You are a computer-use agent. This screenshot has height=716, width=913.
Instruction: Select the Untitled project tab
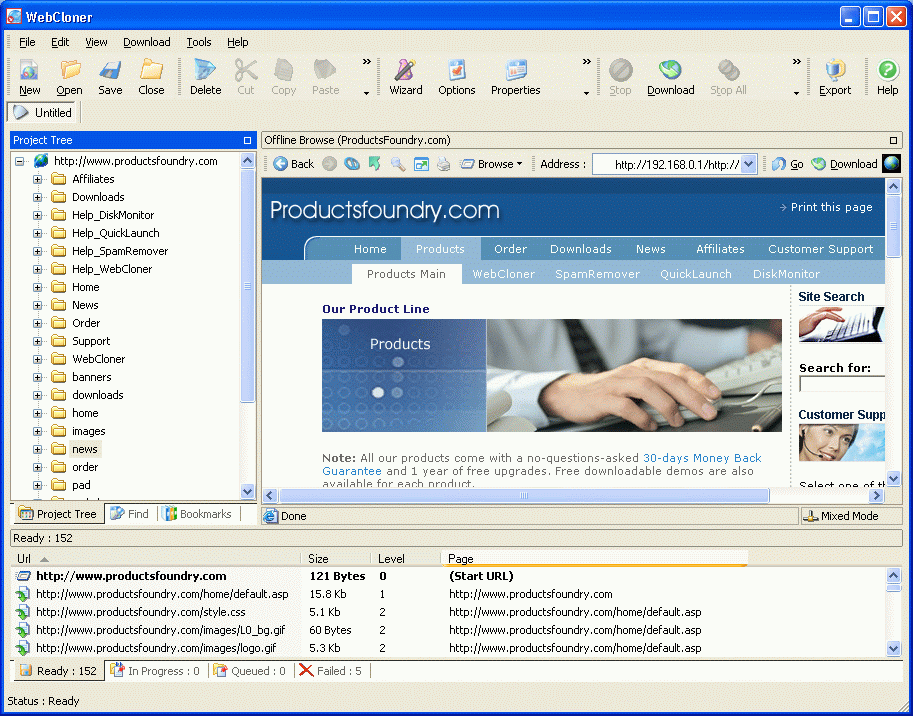(x=43, y=113)
